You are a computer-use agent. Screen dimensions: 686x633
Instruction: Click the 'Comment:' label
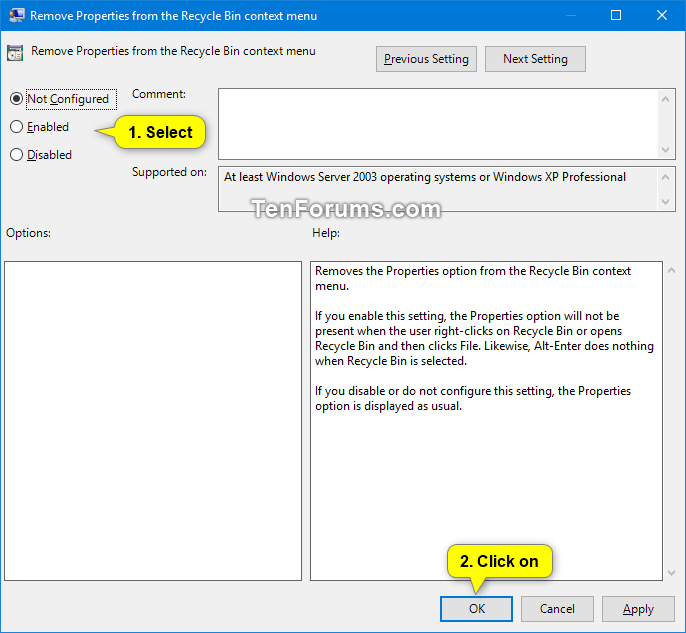(159, 94)
